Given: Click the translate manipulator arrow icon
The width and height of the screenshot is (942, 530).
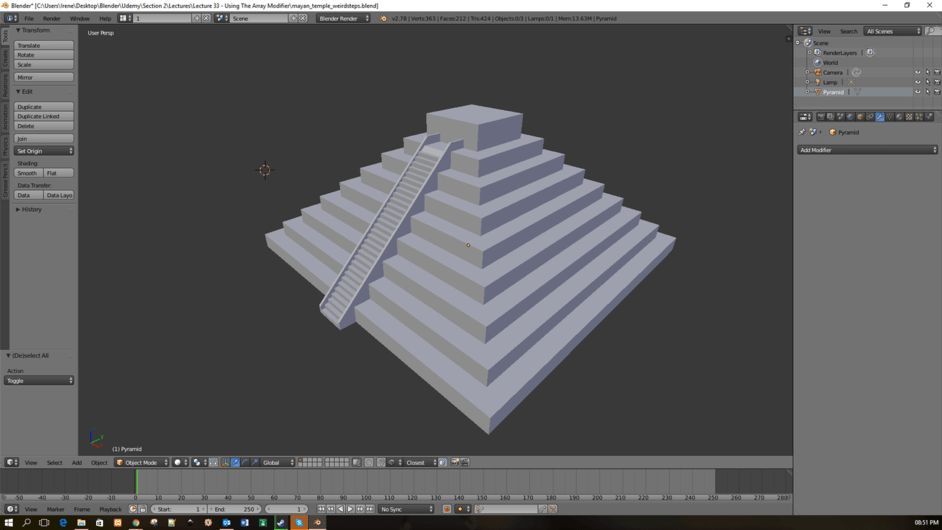Looking at the screenshot, I should [236, 463].
